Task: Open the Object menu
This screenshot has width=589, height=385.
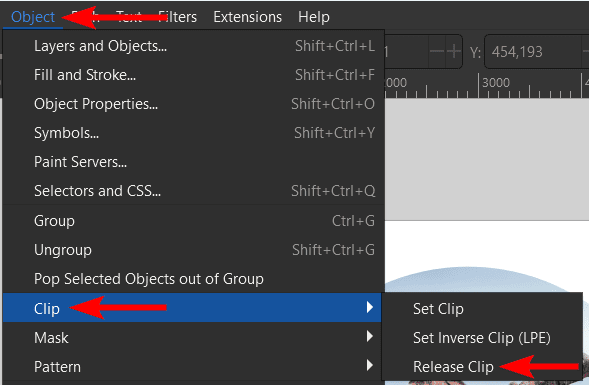Action: tap(33, 17)
